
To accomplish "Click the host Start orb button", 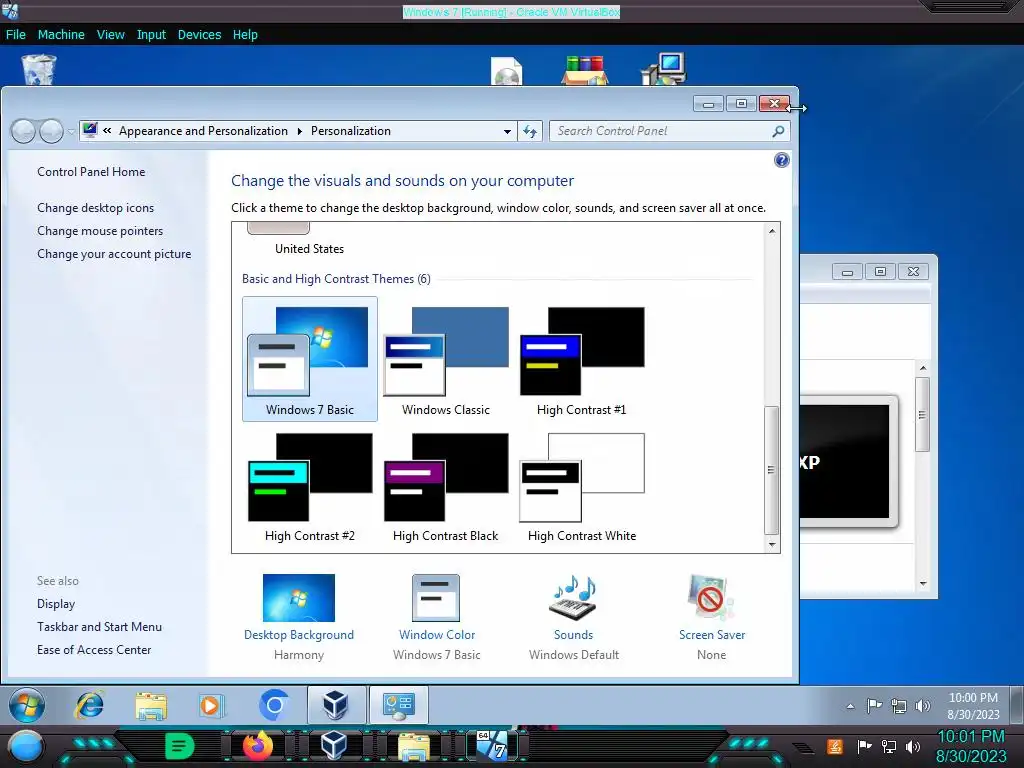I will pyautogui.click(x=26, y=747).
